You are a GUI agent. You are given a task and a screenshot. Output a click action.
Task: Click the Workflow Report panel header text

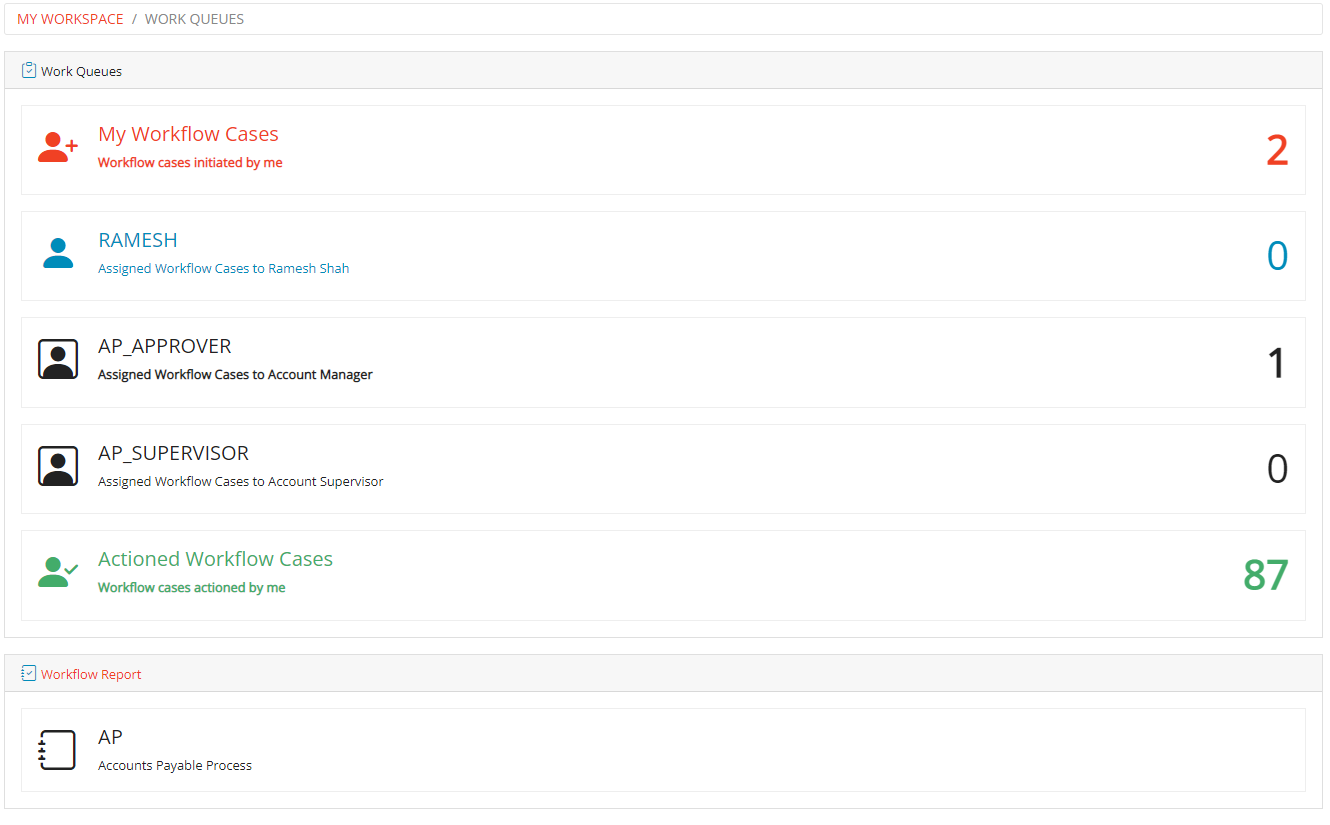[x=91, y=674]
